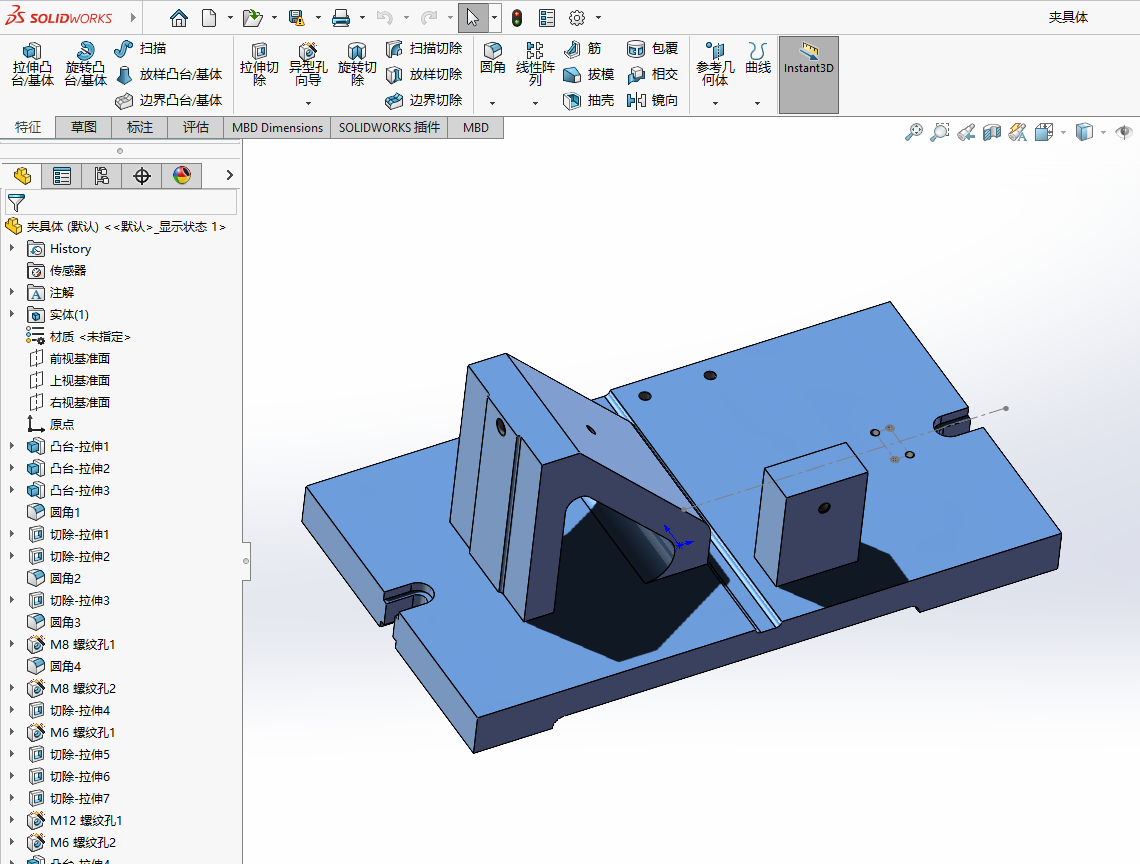
Task: Click the Revolved Cut (旋转切除) tool
Action: tap(357, 64)
